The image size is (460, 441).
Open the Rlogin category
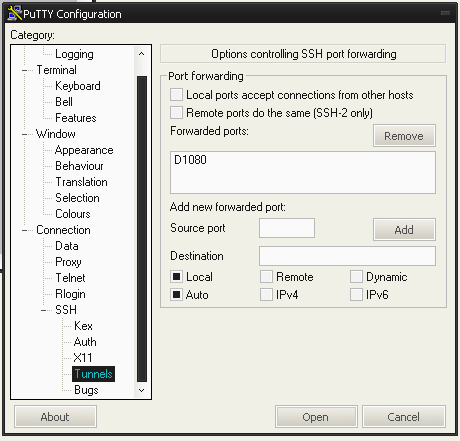coord(70,294)
